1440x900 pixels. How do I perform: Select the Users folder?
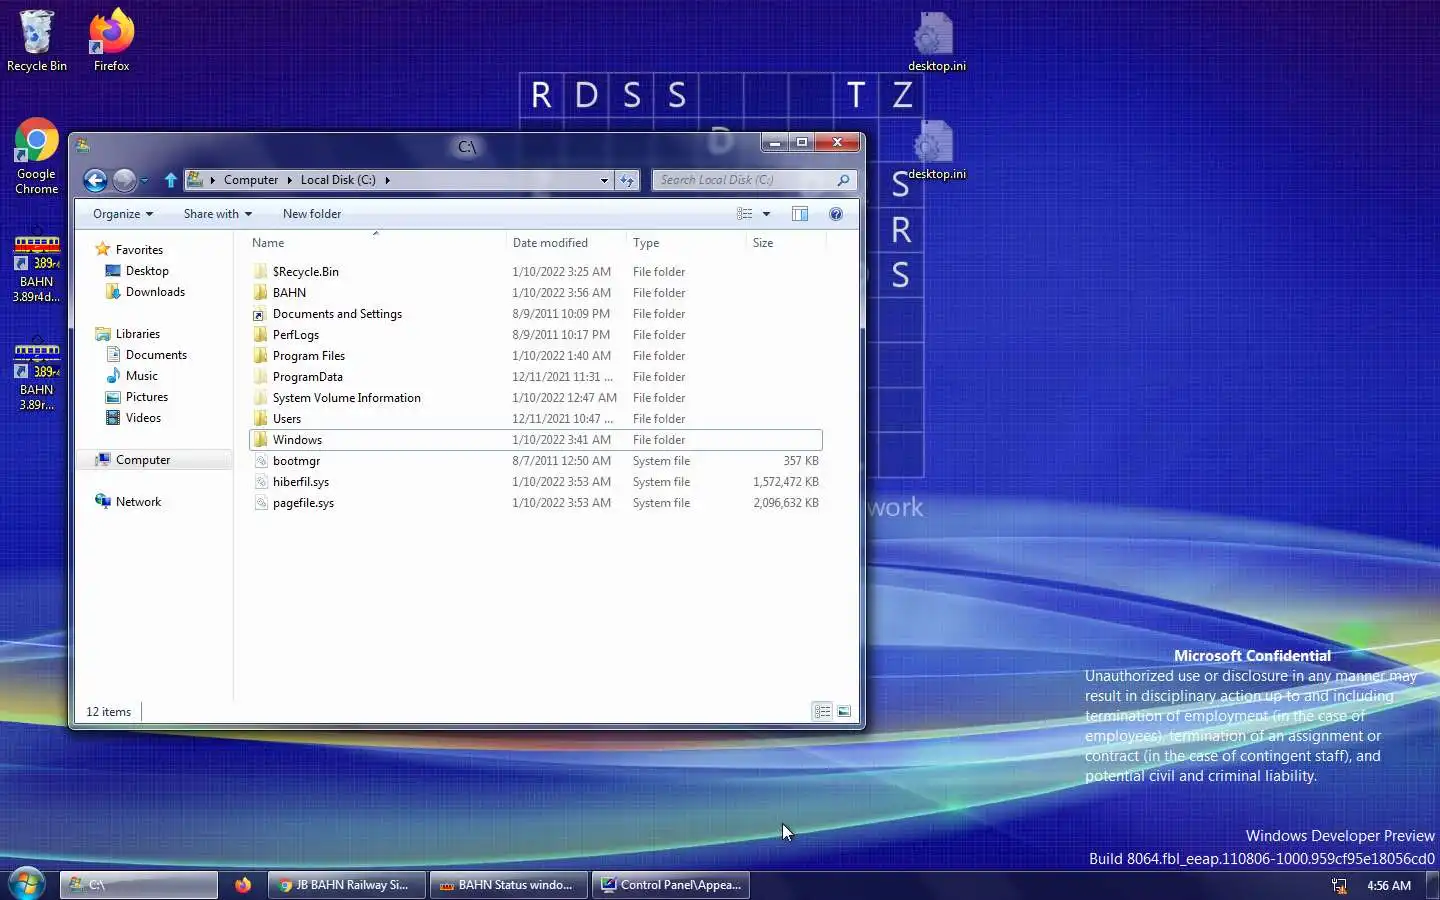[x=536, y=419]
